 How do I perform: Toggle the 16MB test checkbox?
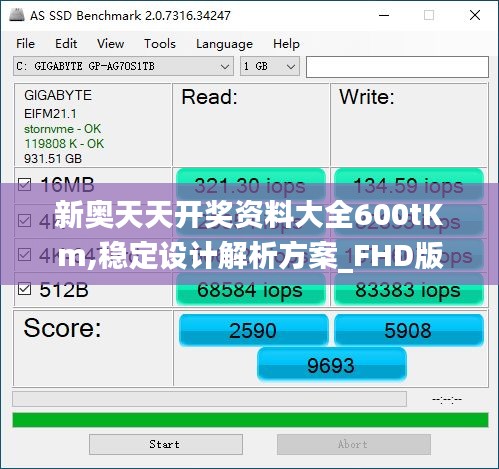(x=24, y=185)
